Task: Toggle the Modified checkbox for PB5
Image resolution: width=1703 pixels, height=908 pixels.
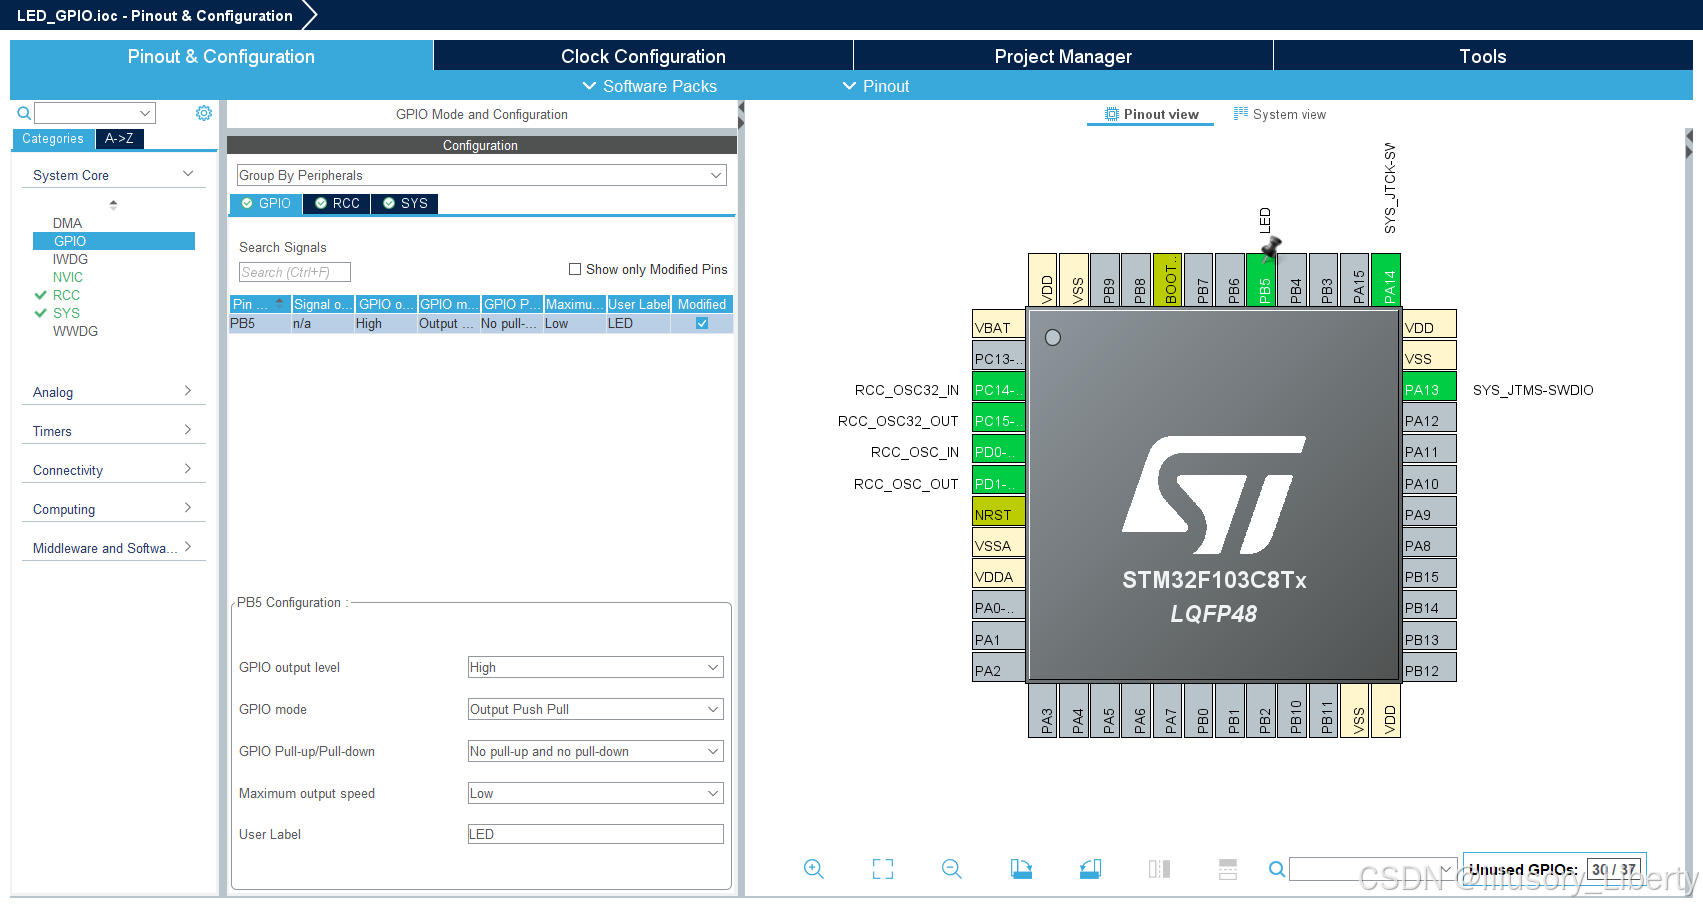Action: click(702, 323)
